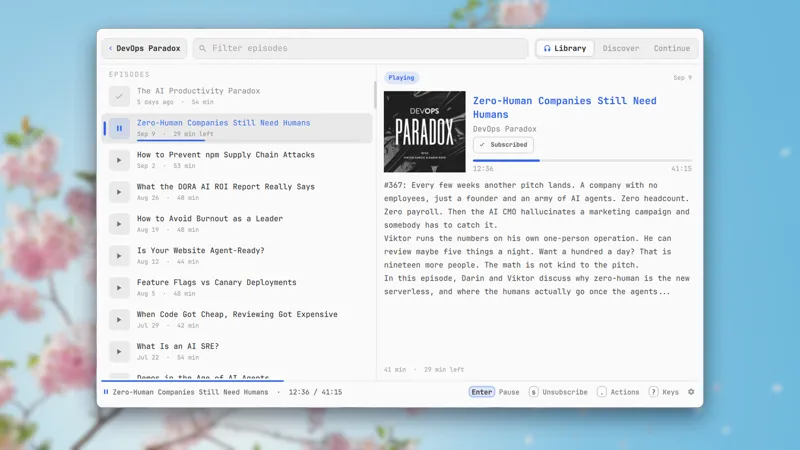This screenshot has height=450, width=800.
Task: Click the headphones icon on the Library tab
Action: [x=547, y=48]
